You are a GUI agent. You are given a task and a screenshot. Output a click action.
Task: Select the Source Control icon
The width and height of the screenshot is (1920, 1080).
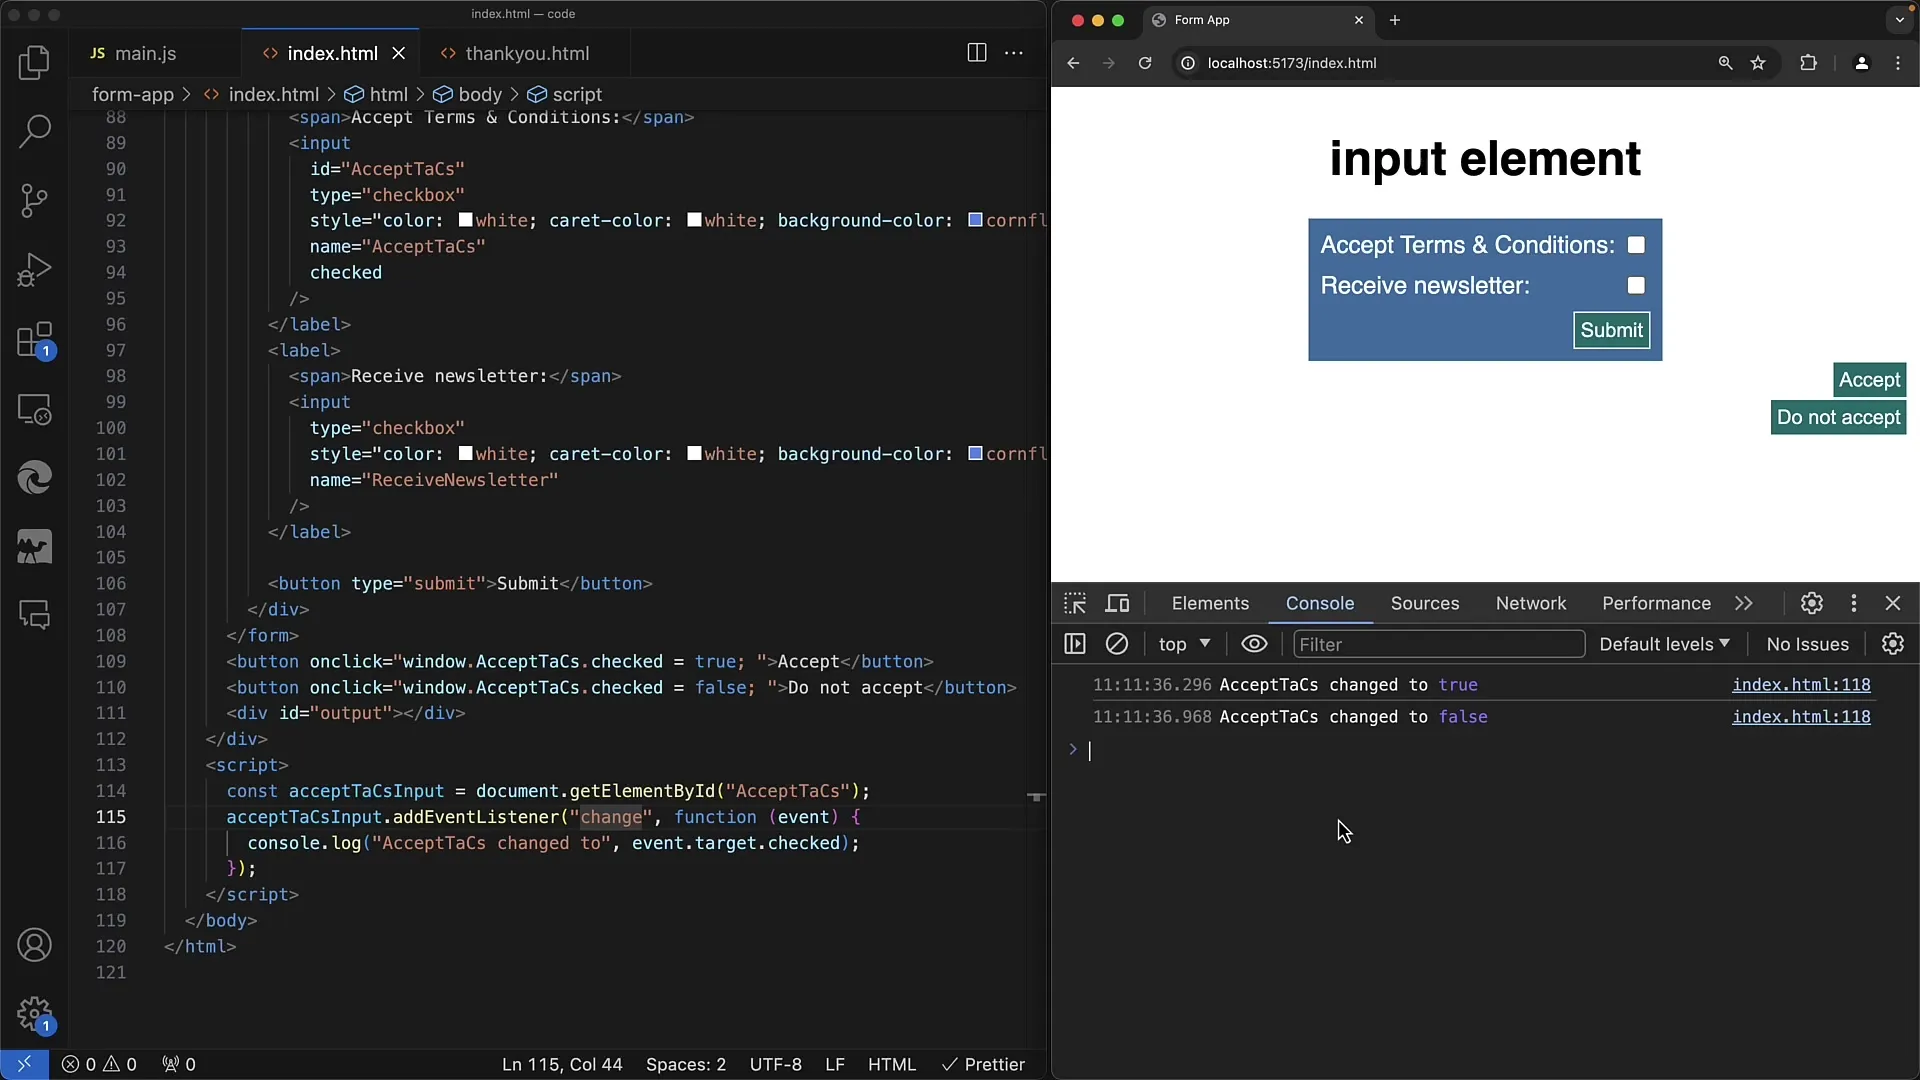click(36, 198)
